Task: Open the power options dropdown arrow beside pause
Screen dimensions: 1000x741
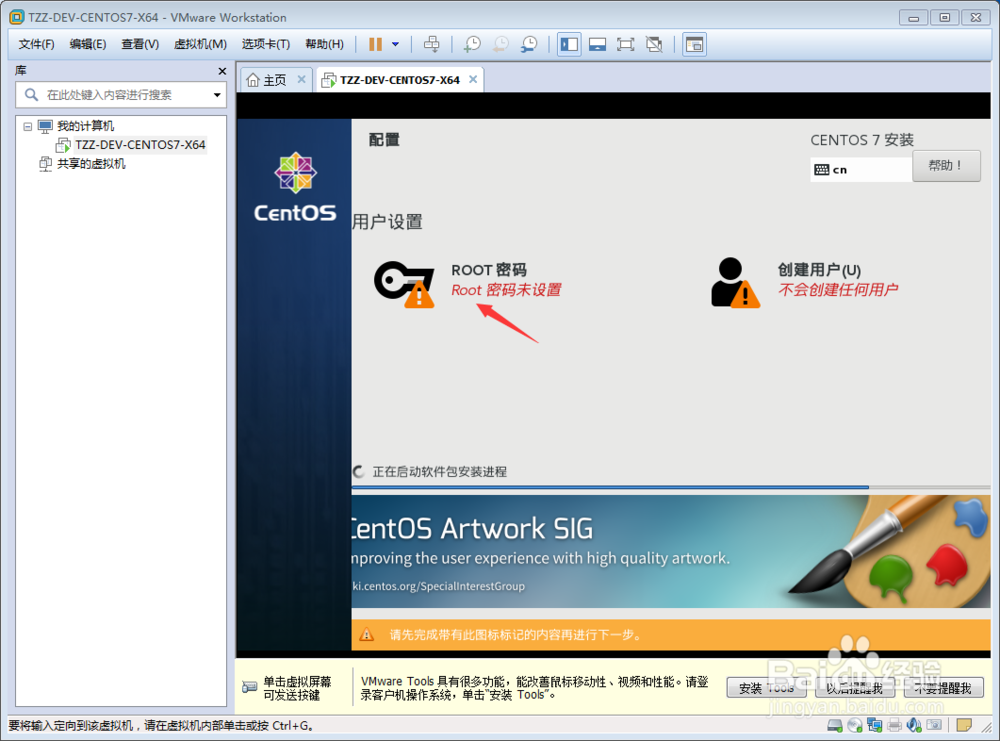Action: [x=395, y=44]
